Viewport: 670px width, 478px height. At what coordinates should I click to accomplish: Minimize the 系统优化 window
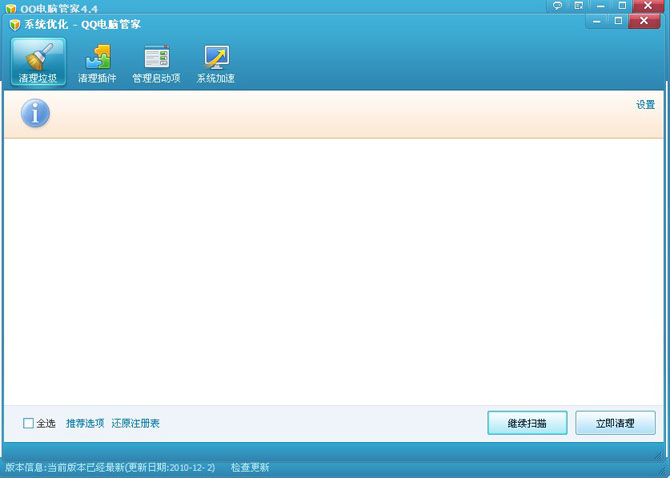point(597,21)
